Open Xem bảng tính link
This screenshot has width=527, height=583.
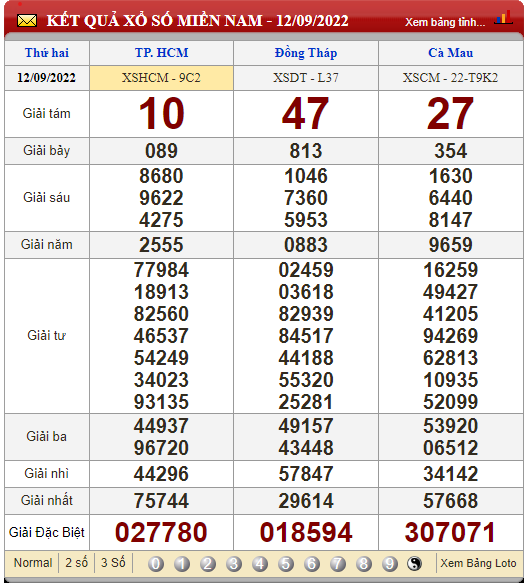pyautogui.click(x=445, y=22)
